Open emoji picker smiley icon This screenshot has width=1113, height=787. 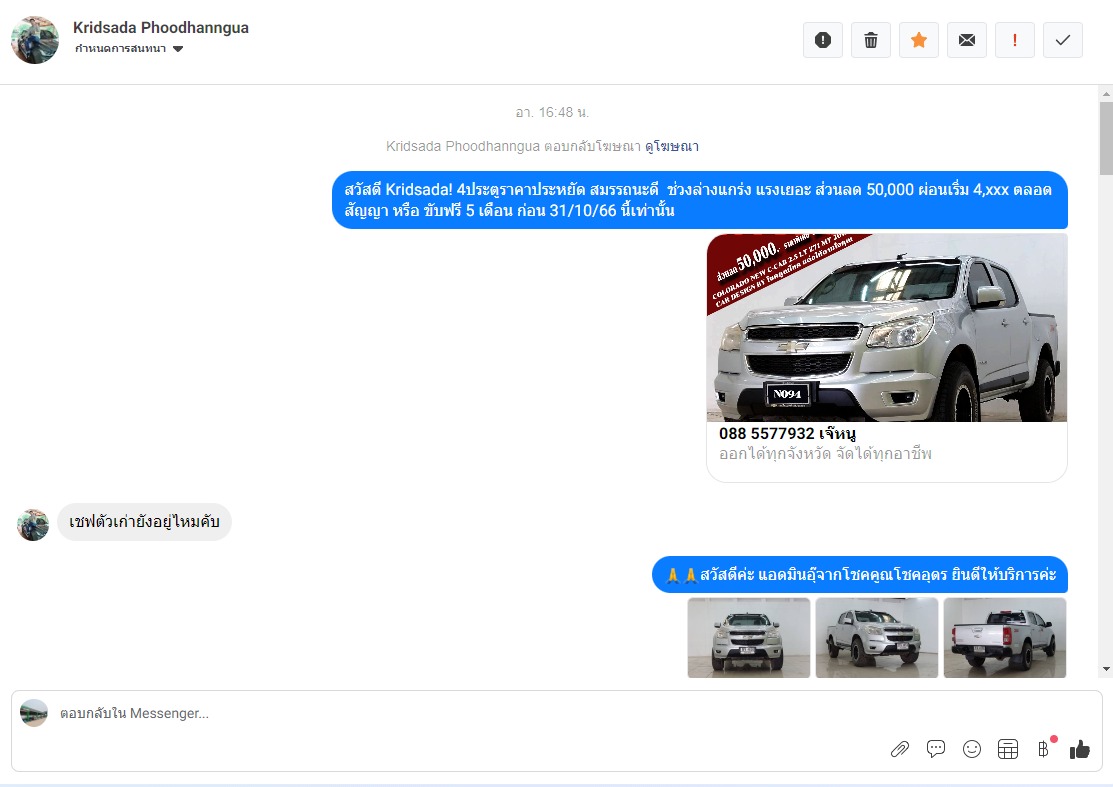click(972, 749)
